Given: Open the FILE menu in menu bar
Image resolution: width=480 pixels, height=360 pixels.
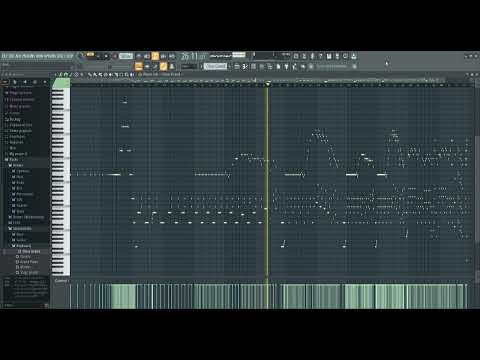Looking at the screenshot, I should pyautogui.click(x=4, y=56).
